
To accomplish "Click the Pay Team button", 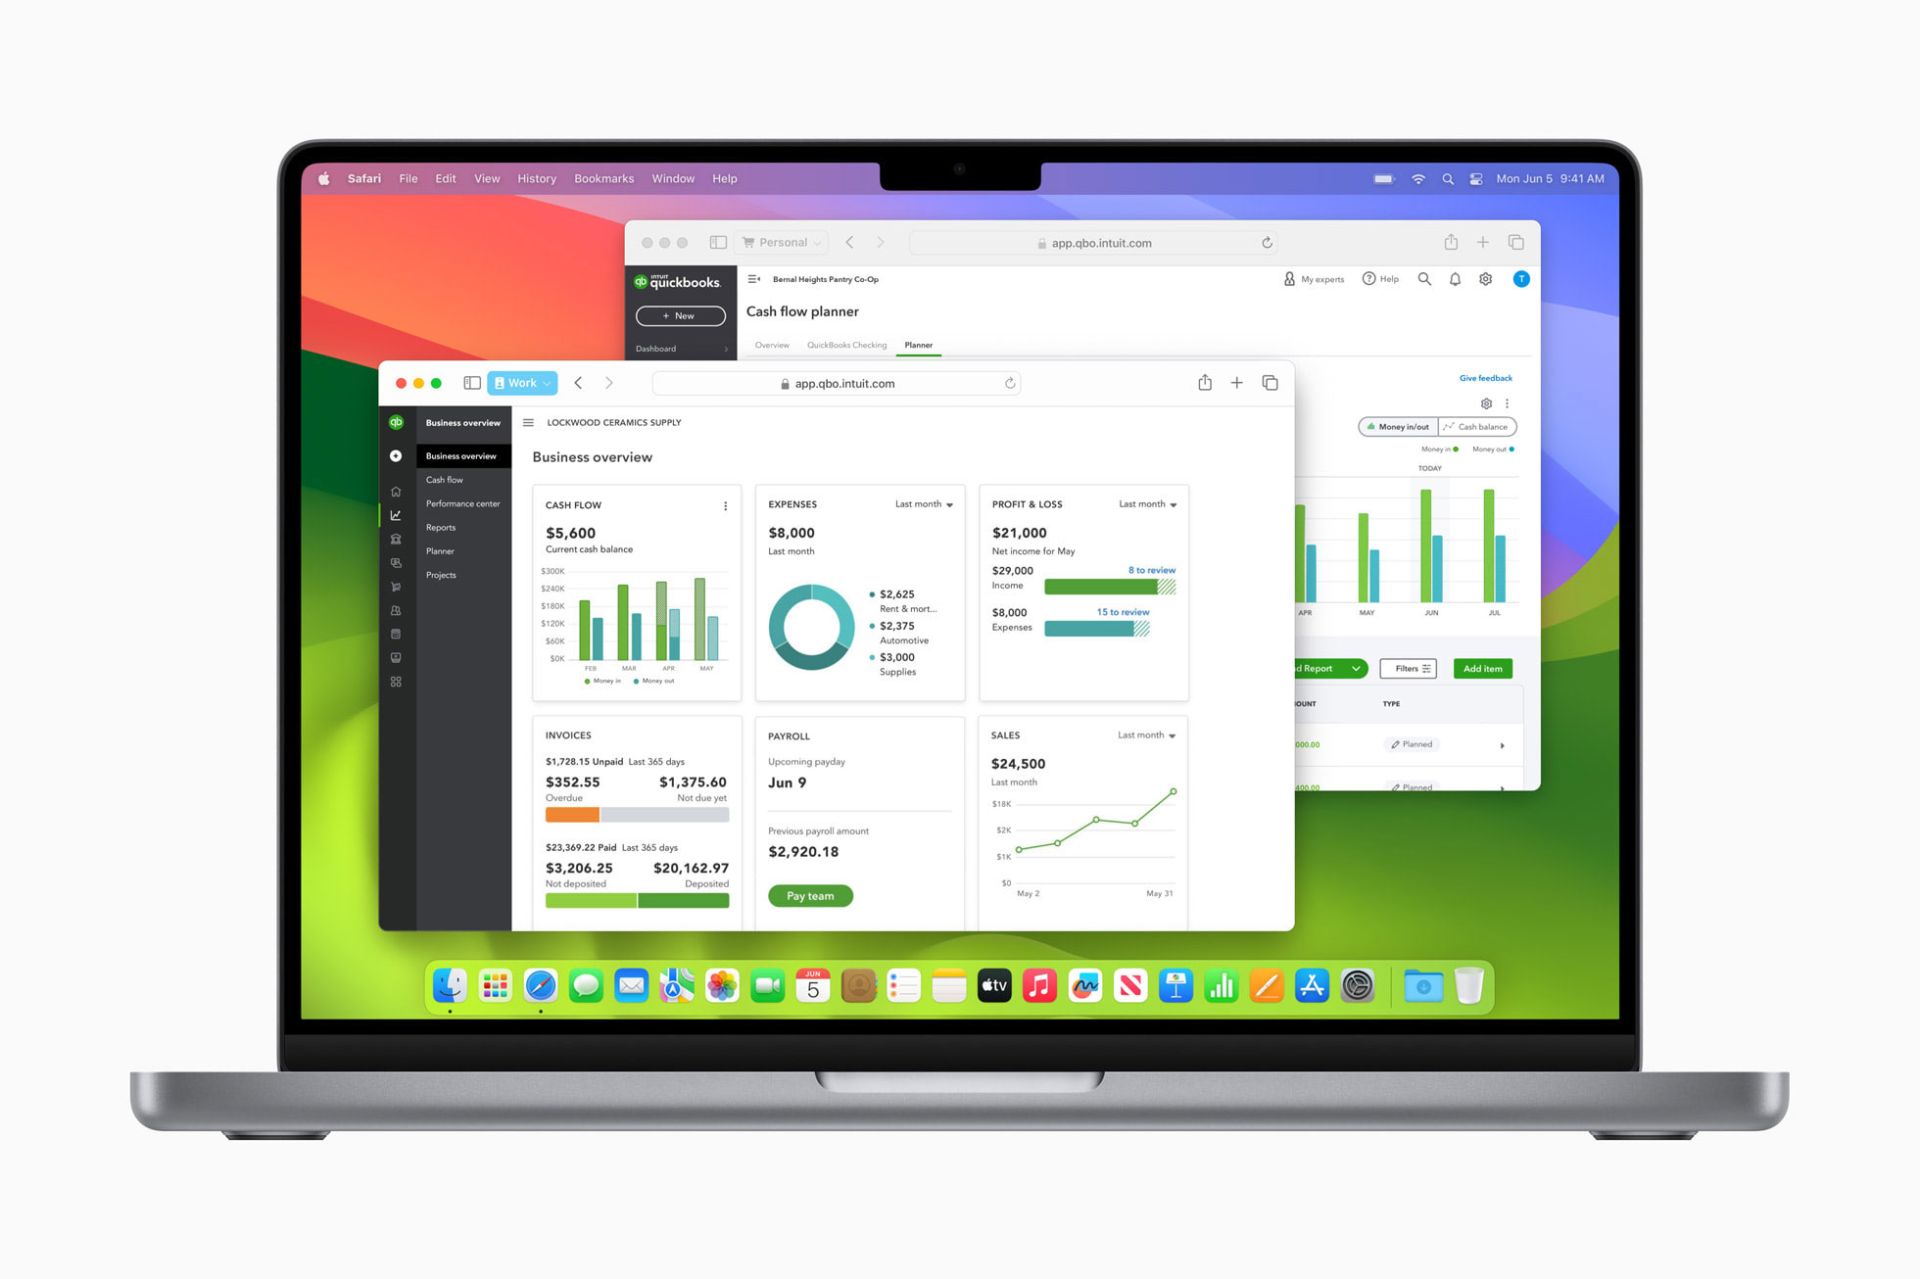I will [x=809, y=896].
